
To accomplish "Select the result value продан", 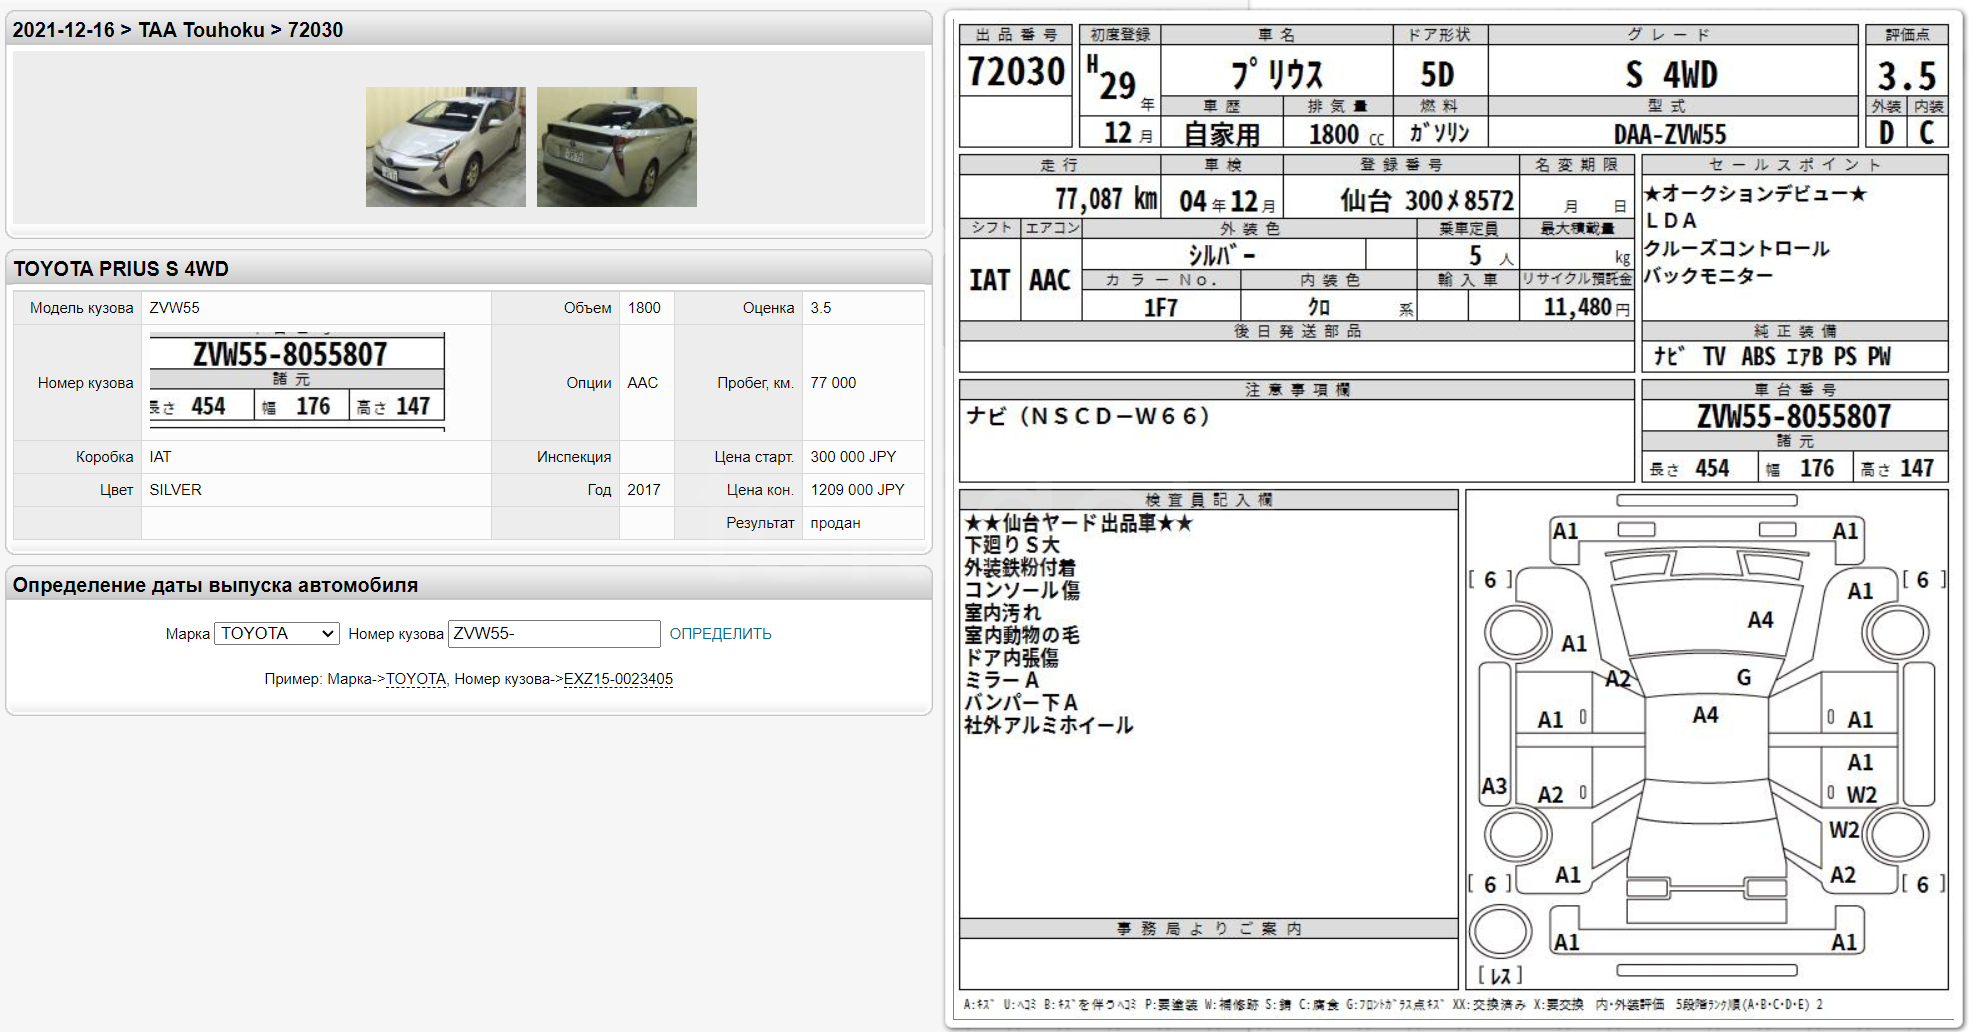I will tap(835, 523).
